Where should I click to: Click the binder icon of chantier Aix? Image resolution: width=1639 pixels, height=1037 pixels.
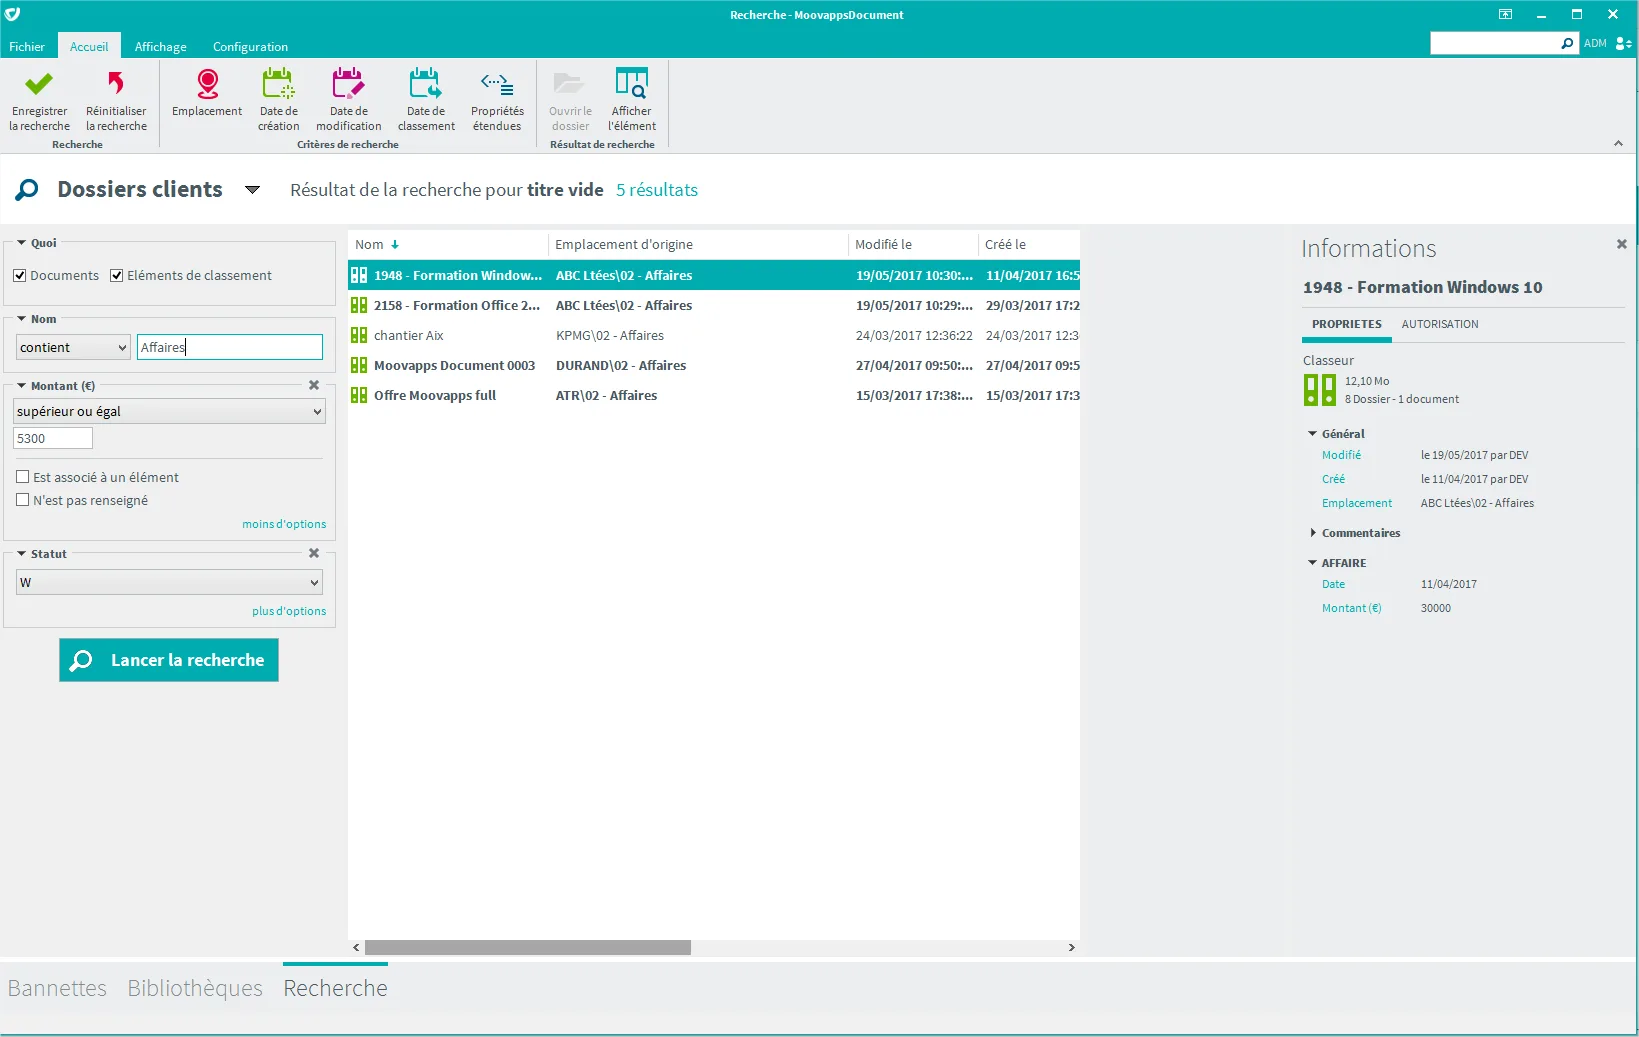(359, 335)
